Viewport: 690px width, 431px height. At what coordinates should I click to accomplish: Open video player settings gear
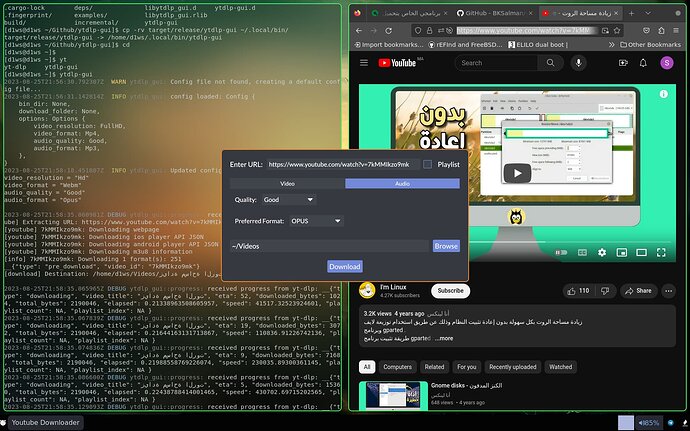pyautogui.click(x=602, y=252)
